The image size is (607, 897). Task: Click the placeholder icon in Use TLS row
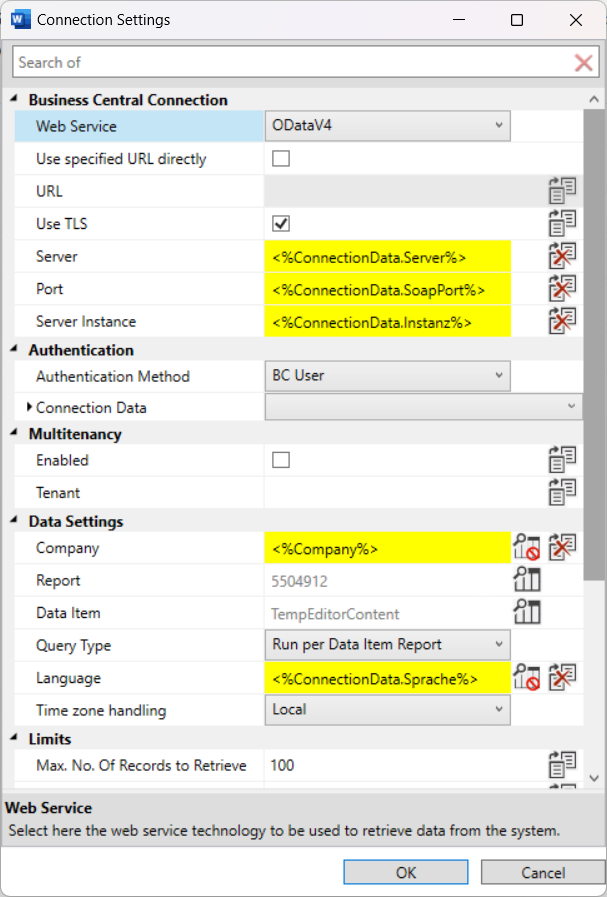pos(562,223)
